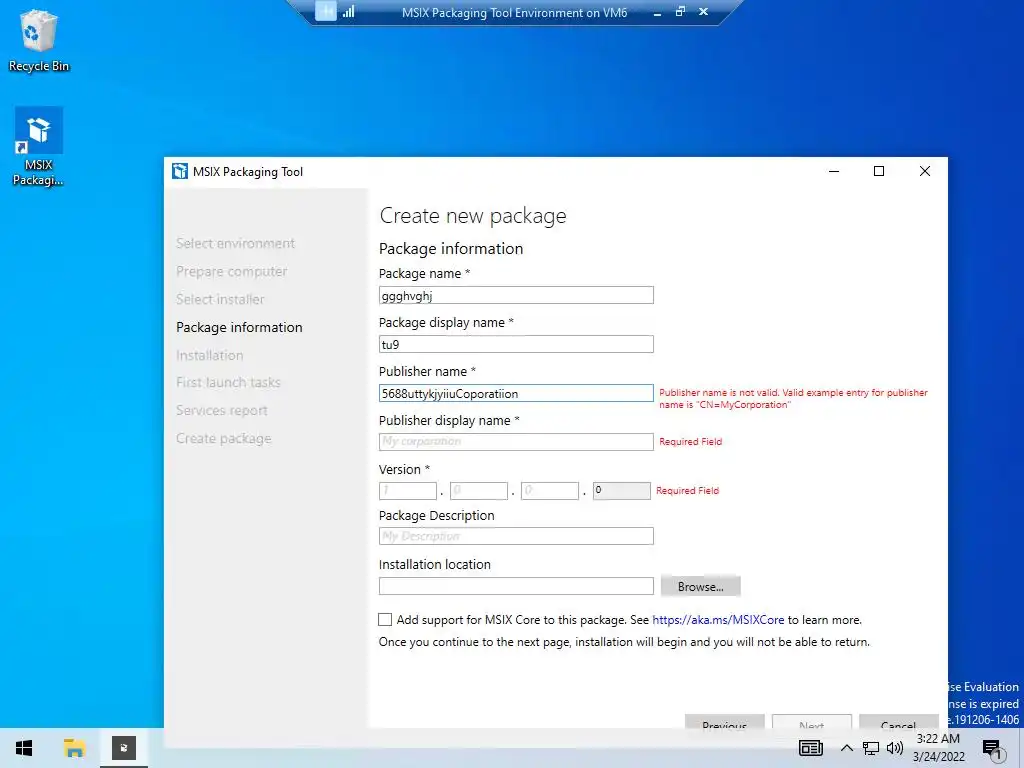This screenshot has height=768, width=1024.
Task: Click the Browse... button
Action: click(x=701, y=586)
